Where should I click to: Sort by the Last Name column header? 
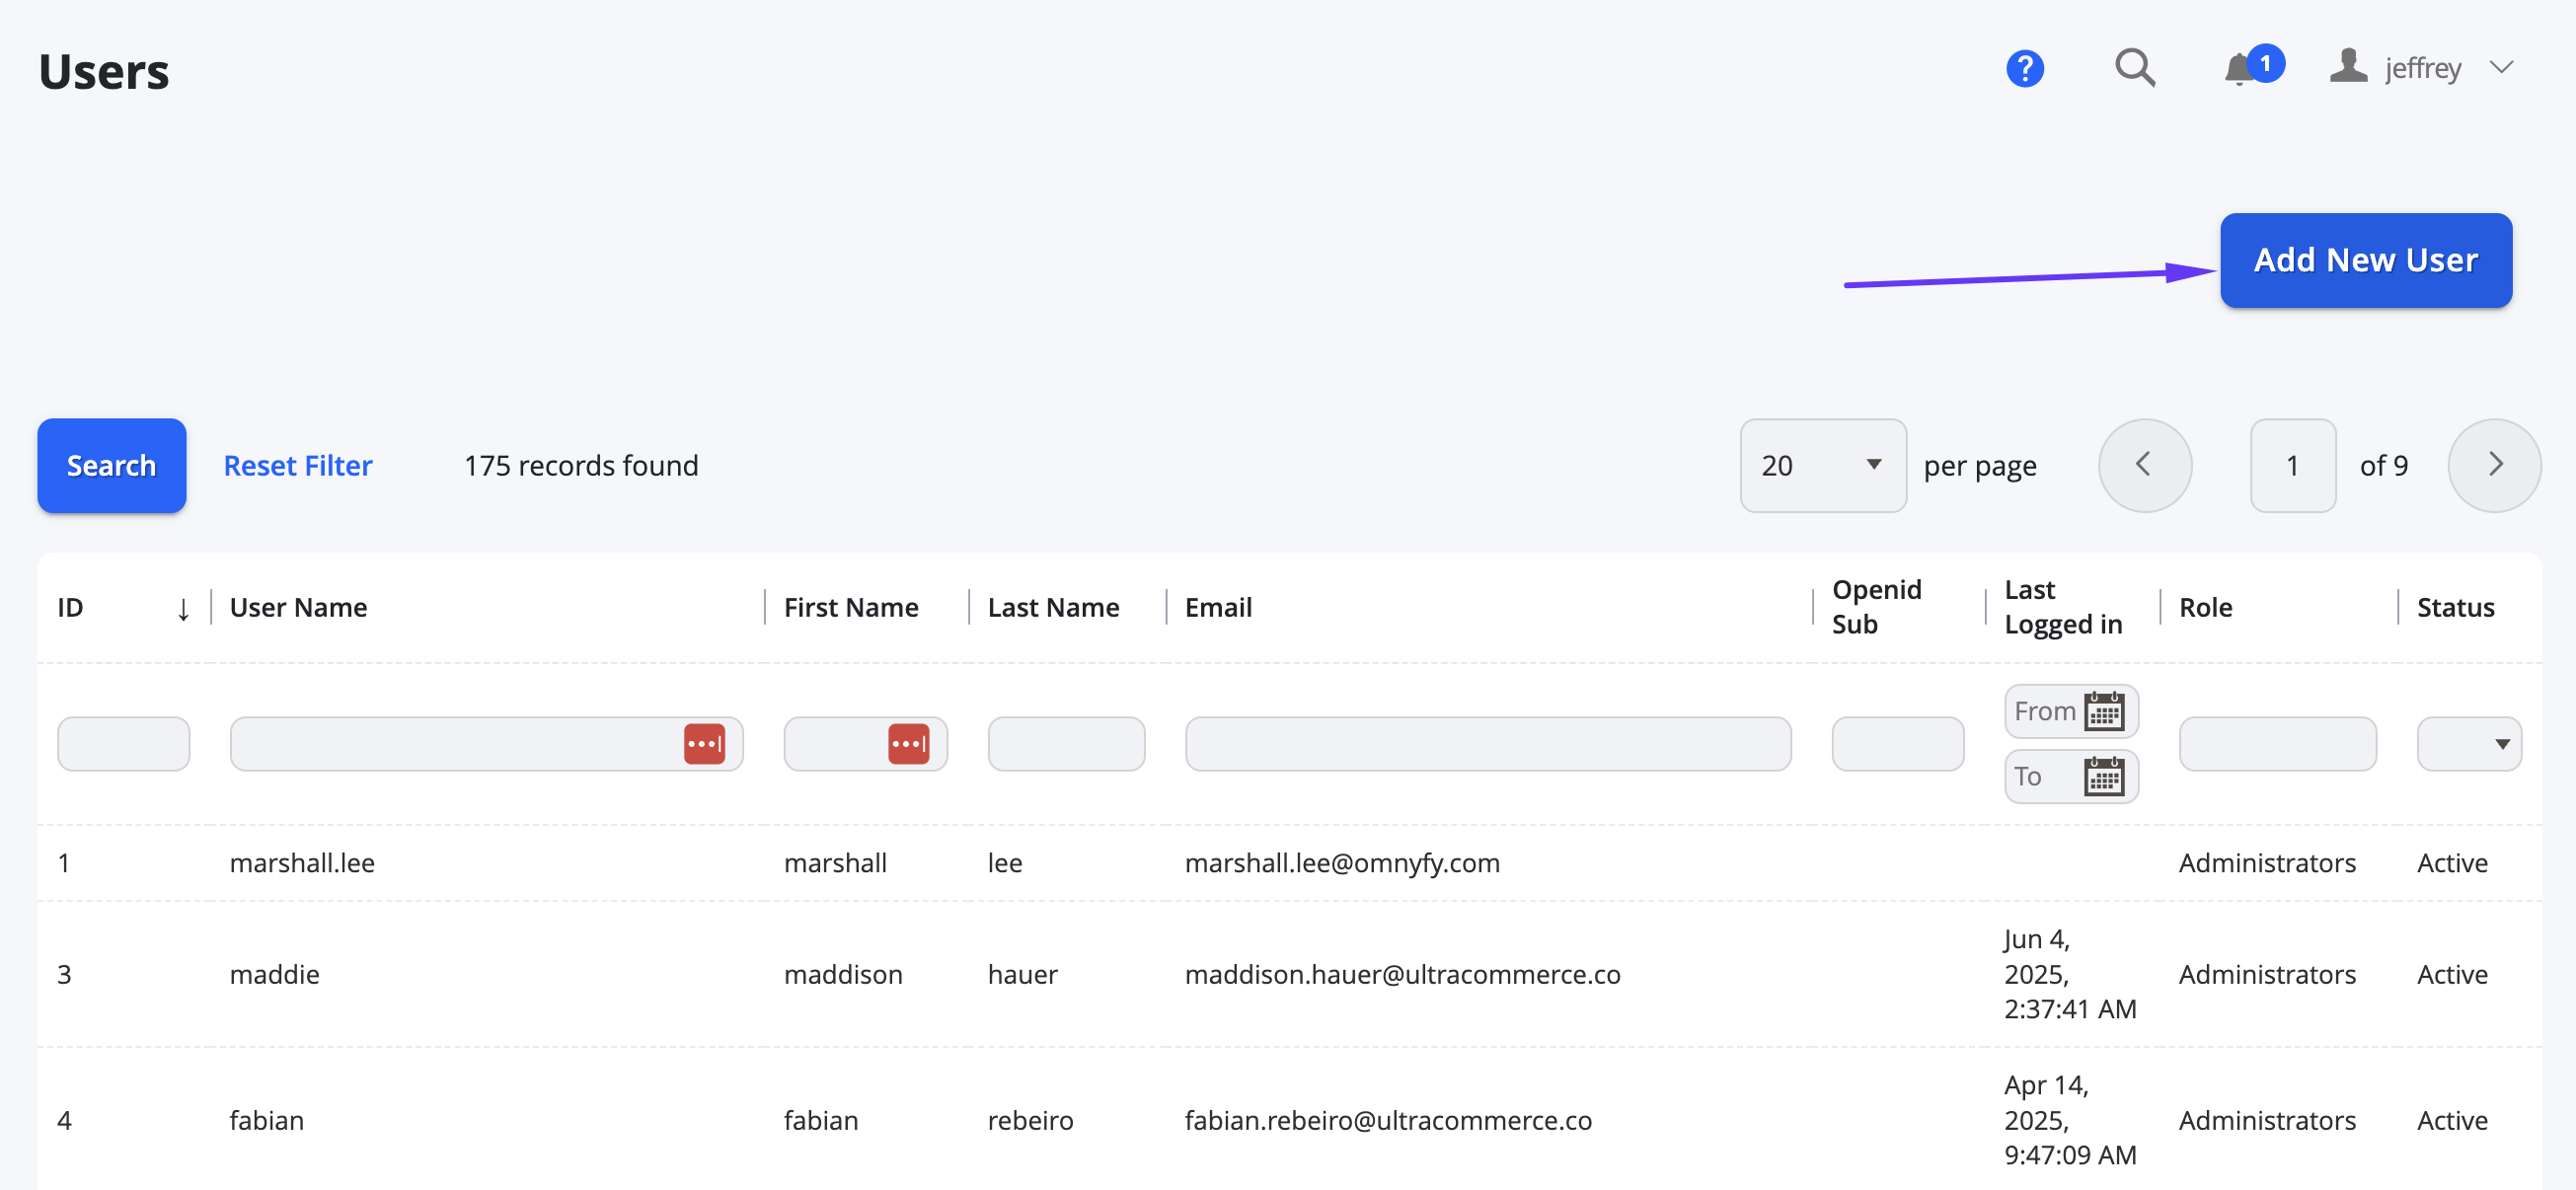[x=1053, y=607]
